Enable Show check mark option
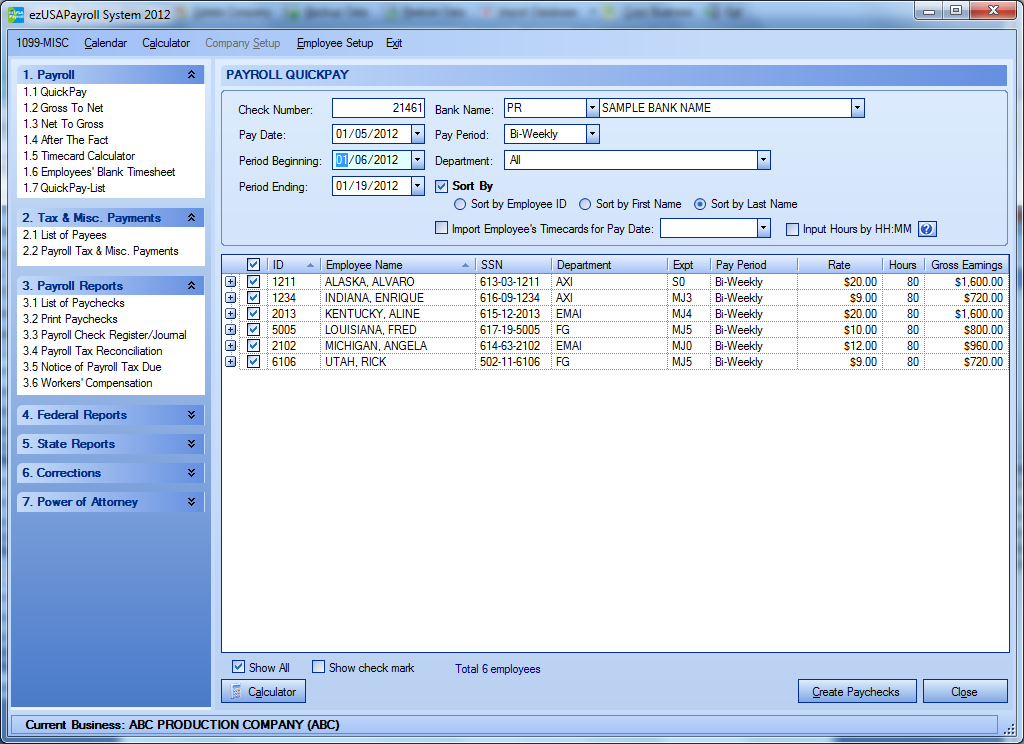The image size is (1024, 744). pyautogui.click(x=319, y=668)
